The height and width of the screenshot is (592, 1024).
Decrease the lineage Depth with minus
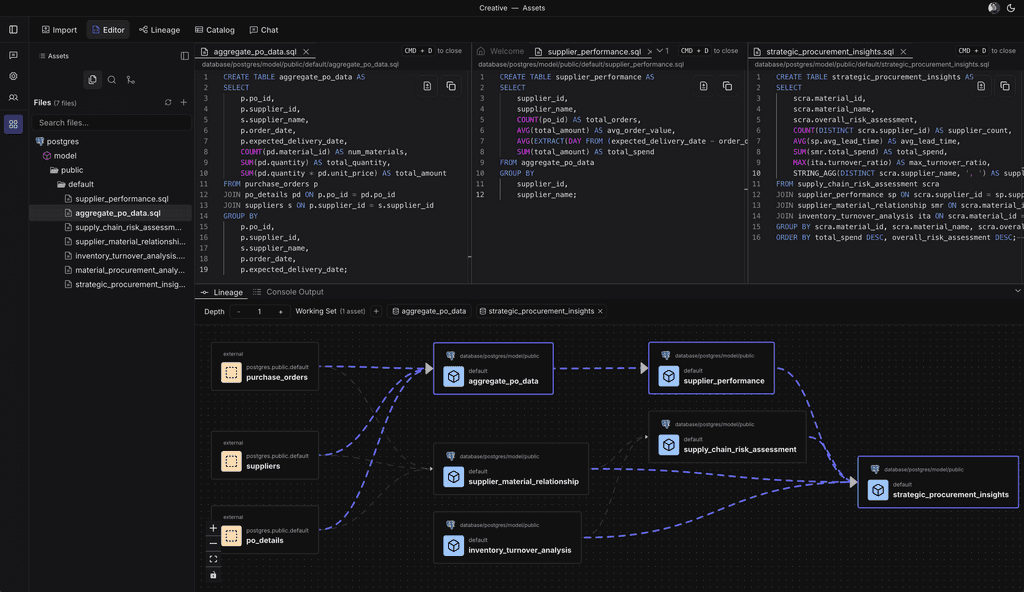click(238, 311)
